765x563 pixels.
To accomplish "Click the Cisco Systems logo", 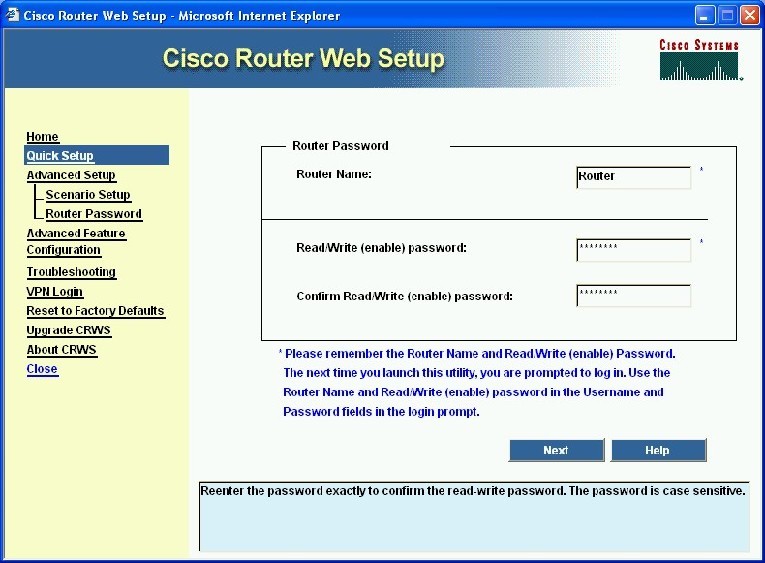I will coord(699,59).
